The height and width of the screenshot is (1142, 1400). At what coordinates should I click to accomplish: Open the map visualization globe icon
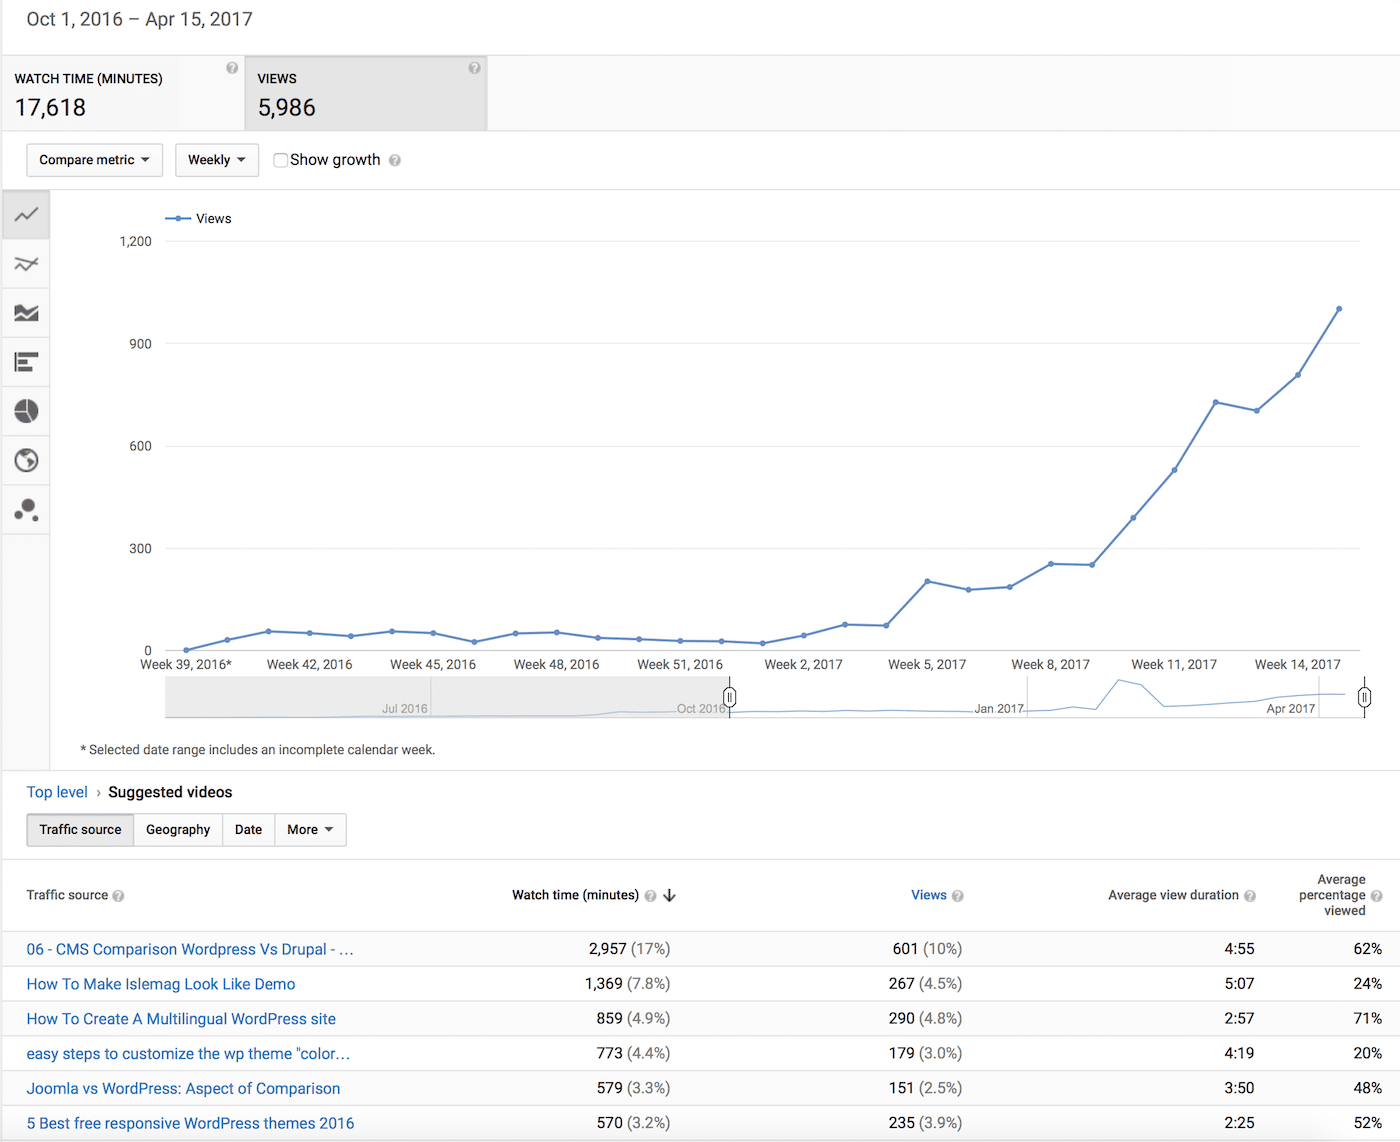pyautogui.click(x=25, y=460)
